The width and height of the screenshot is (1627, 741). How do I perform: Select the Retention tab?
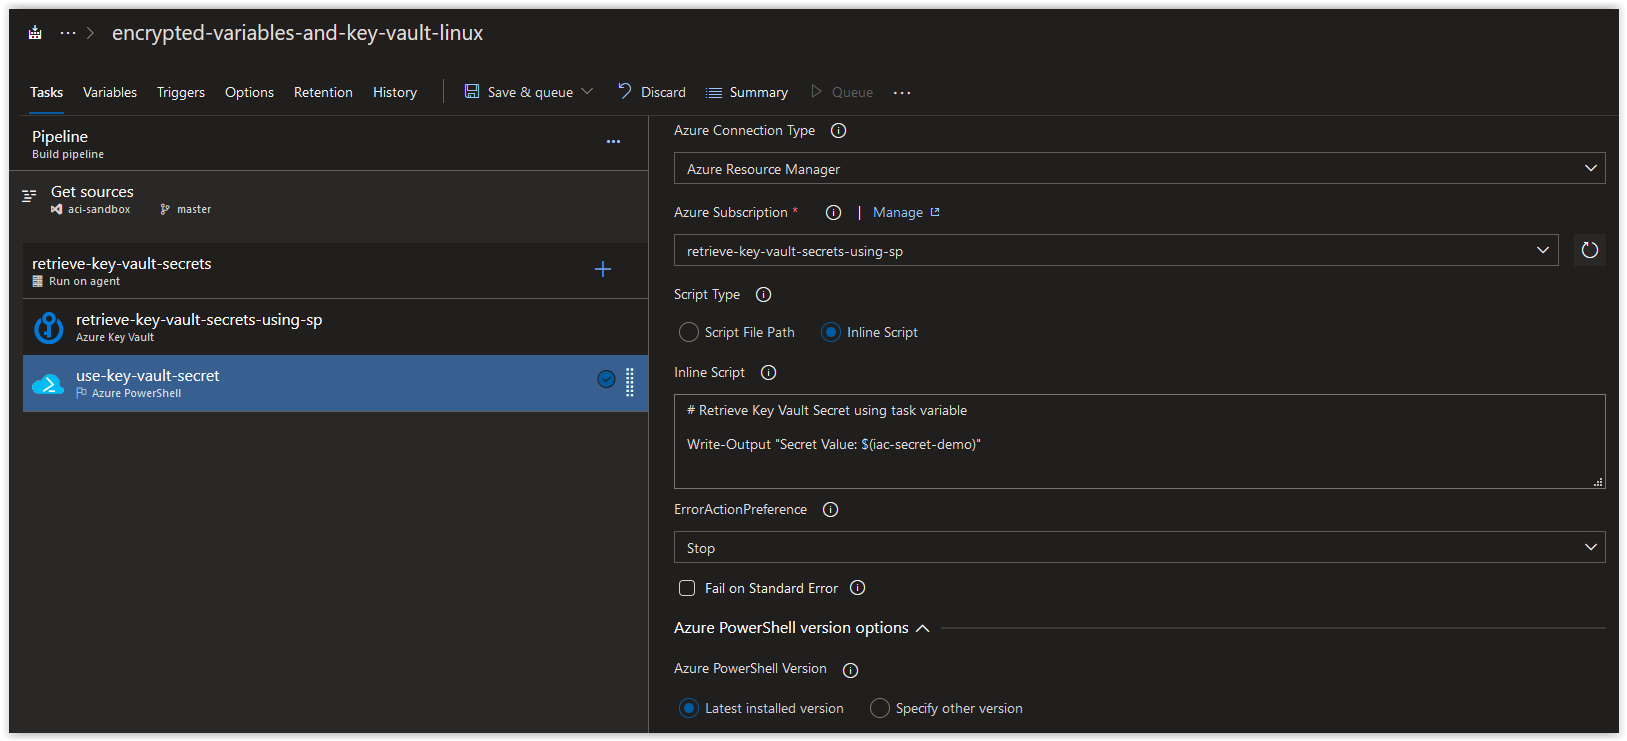(323, 92)
